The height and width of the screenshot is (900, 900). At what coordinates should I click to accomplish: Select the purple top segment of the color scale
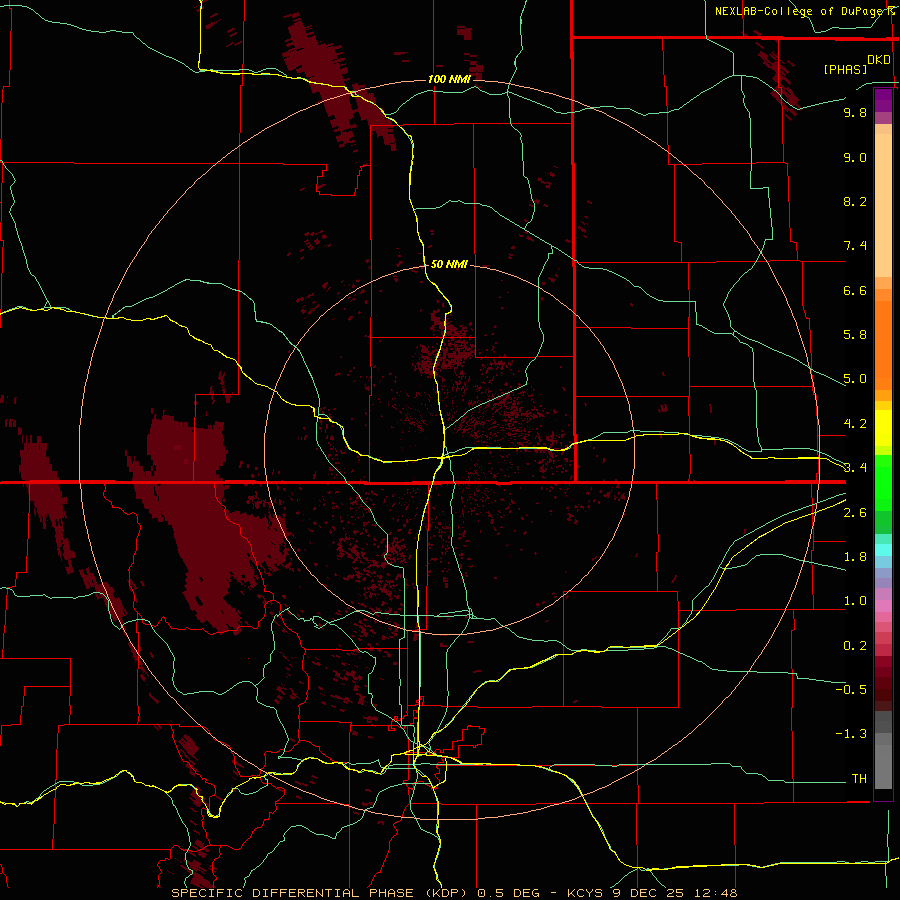[883, 100]
